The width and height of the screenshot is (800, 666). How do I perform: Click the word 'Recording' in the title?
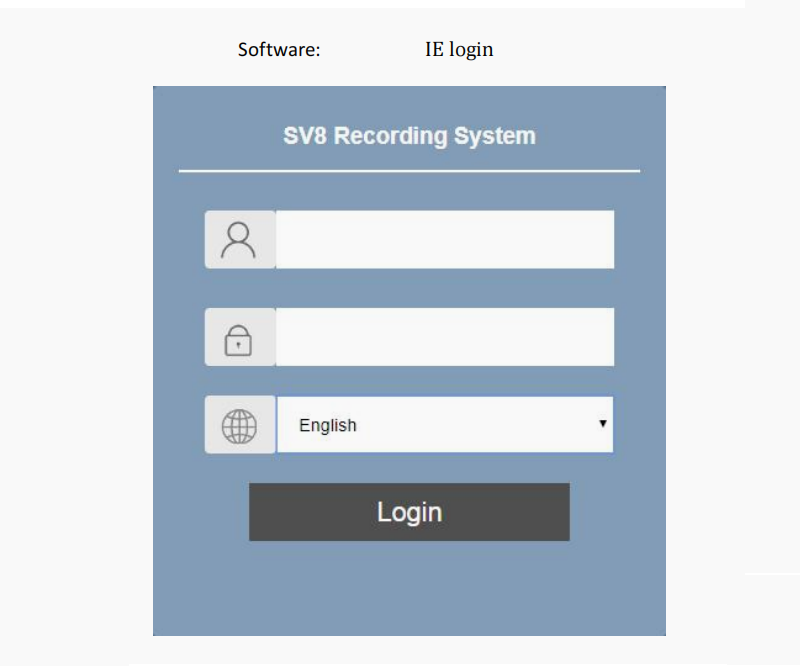pos(390,136)
